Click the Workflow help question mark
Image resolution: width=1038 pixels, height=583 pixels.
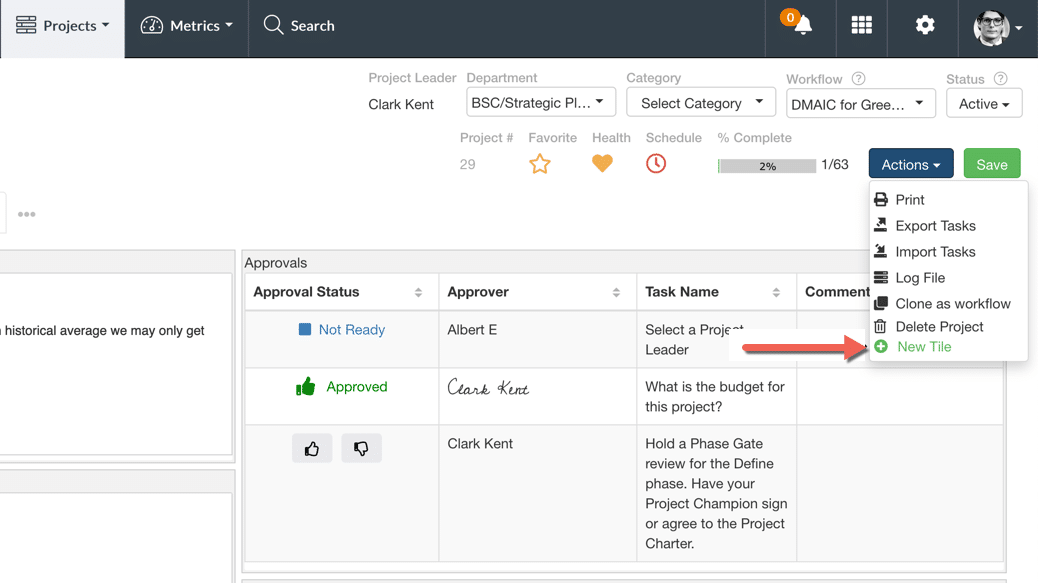pos(859,79)
